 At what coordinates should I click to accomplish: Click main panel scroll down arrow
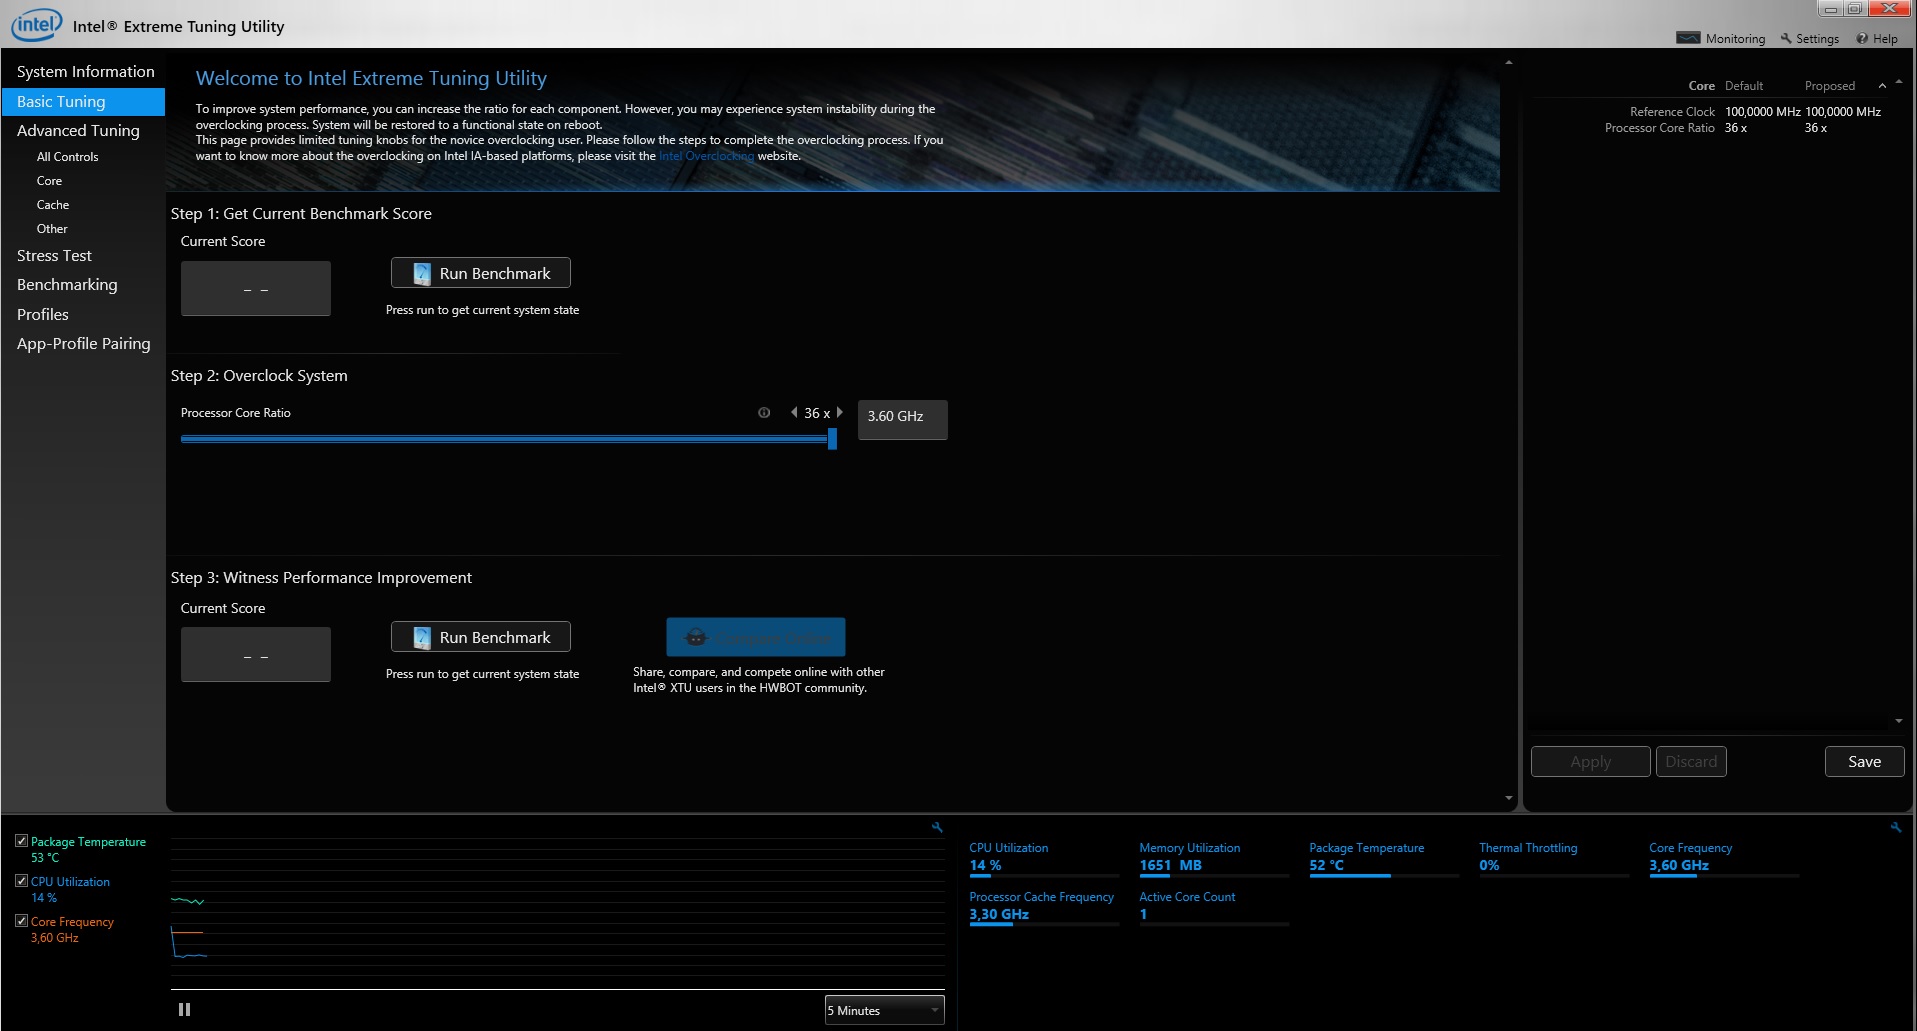pyautogui.click(x=1509, y=798)
